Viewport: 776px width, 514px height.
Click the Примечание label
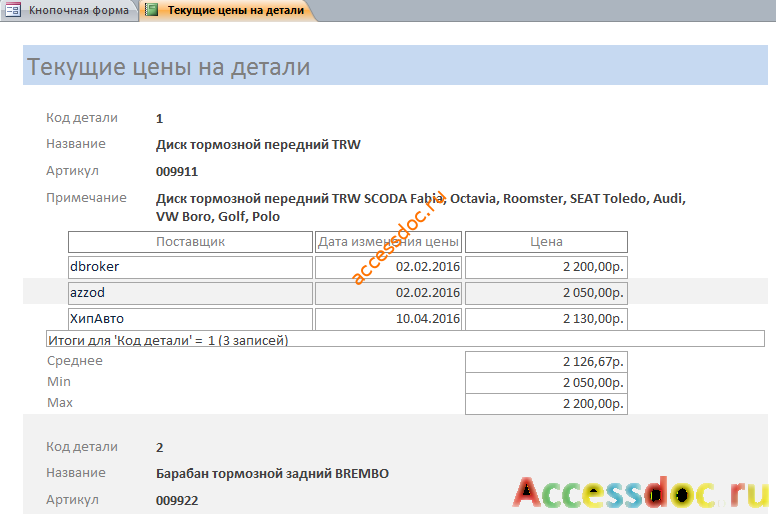pos(87,198)
